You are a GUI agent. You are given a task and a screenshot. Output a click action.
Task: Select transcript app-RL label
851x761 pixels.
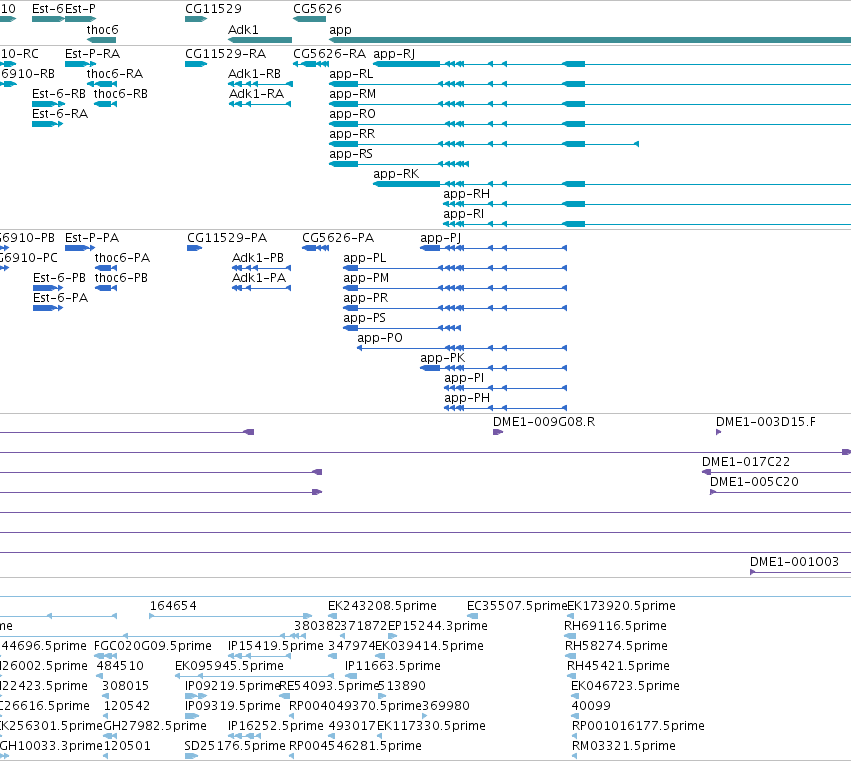[351, 74]
